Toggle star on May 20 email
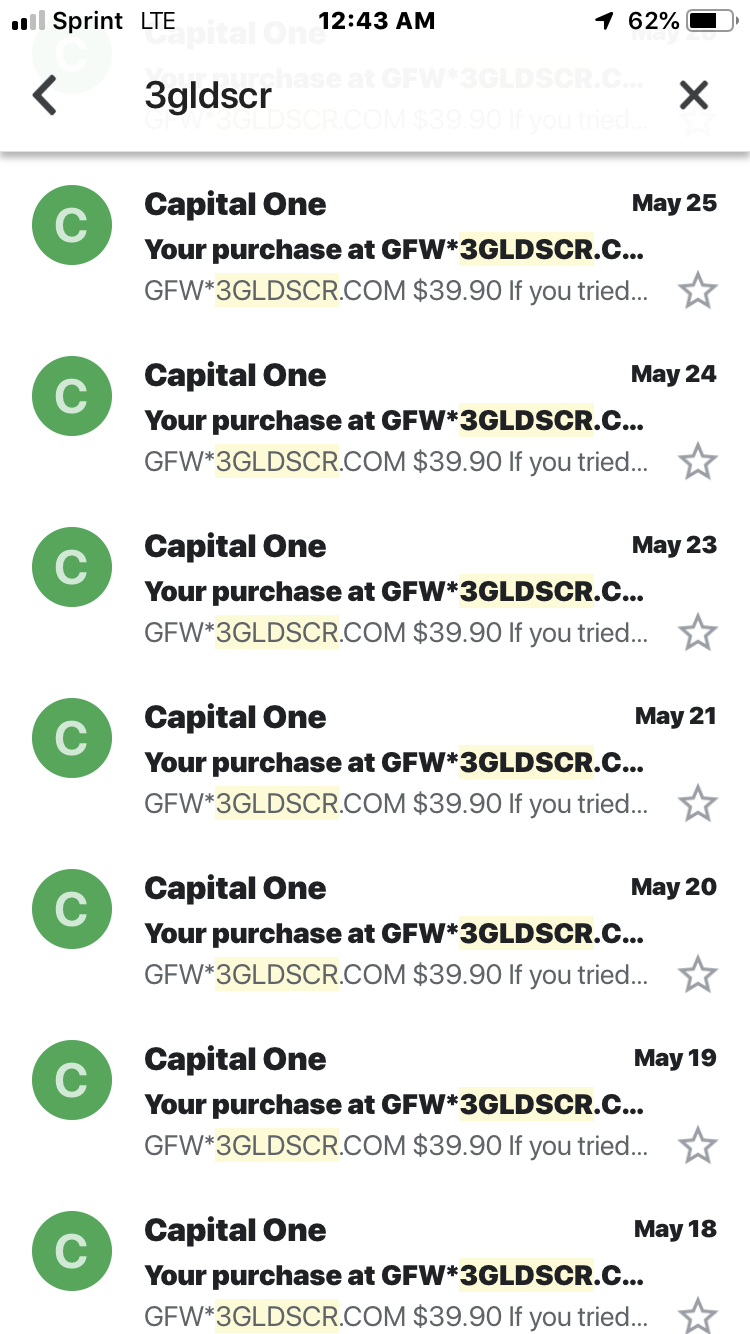750x1334 pixels. pos(698,975)
